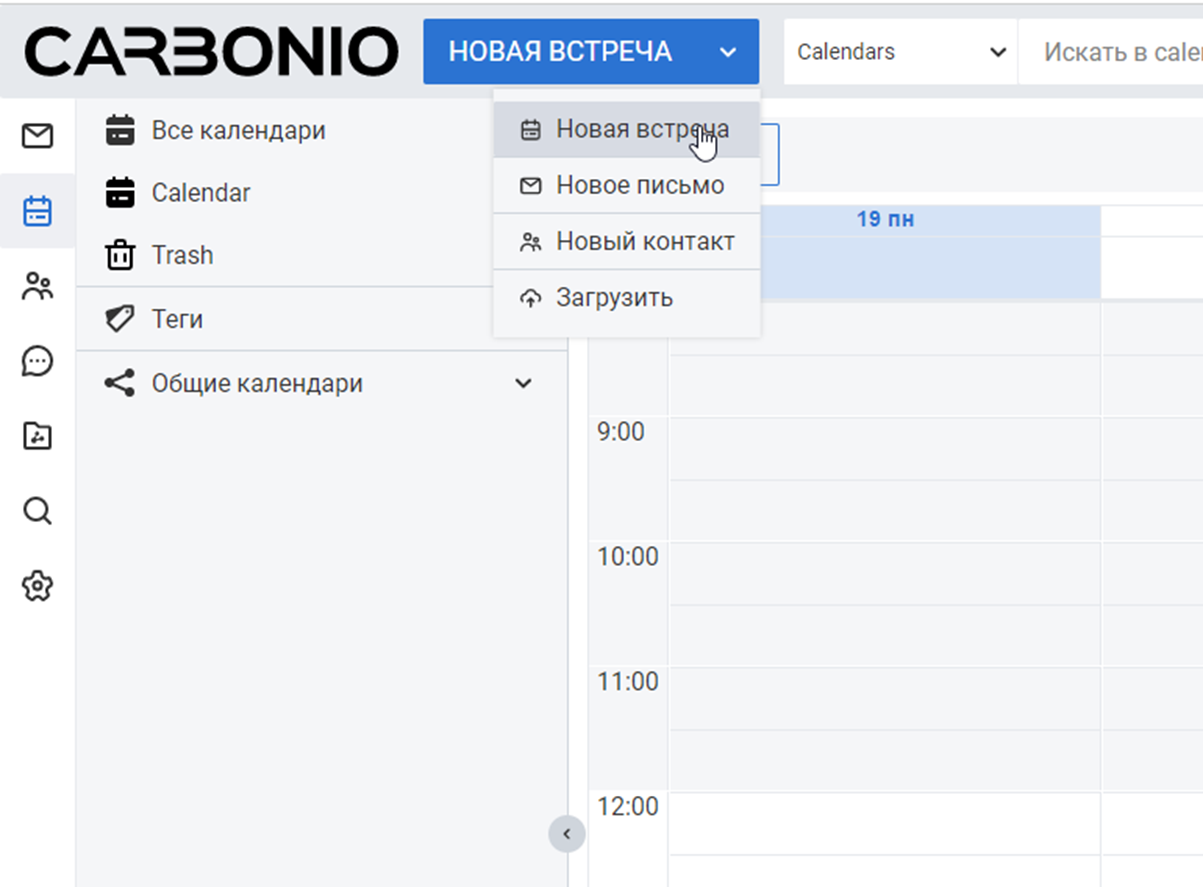Collapse the sidebar with the arrow button
1203x887 pixels.
(566, 833)
